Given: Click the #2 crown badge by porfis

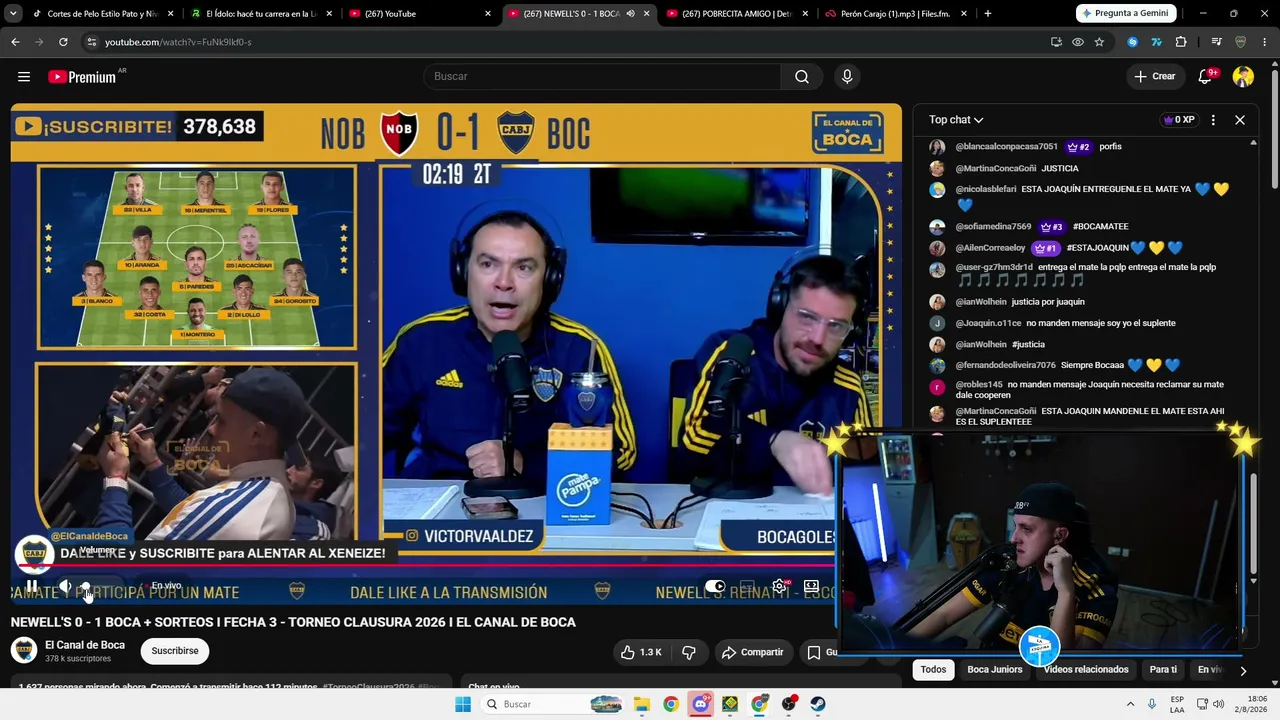Looking at the screenshot, I should click(x=1079, y=147).
